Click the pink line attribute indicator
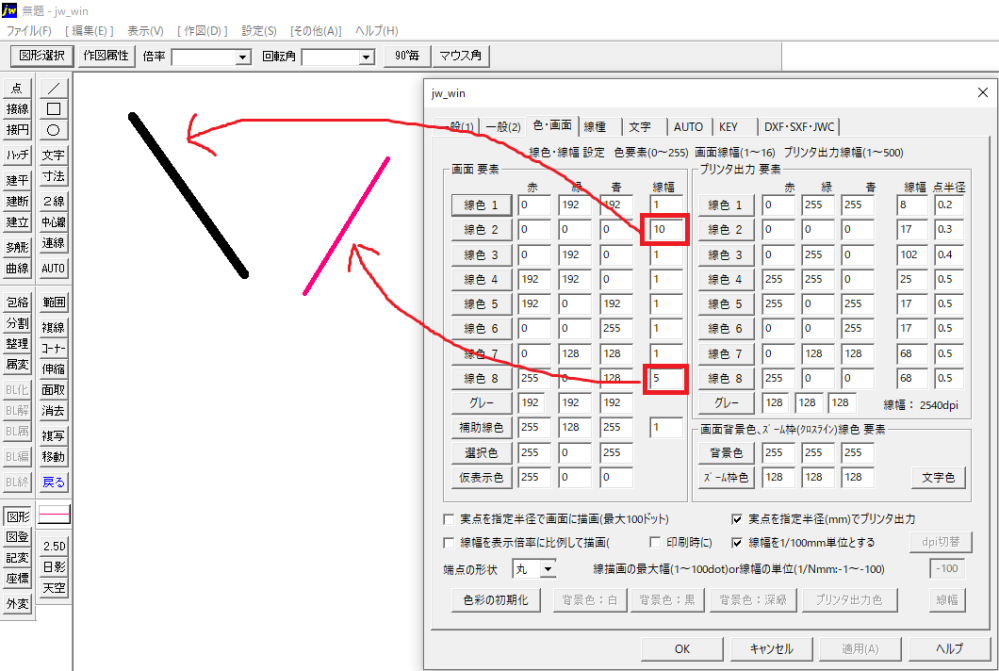The height and width of the screenshot is (671, 999). click(54, 514)
